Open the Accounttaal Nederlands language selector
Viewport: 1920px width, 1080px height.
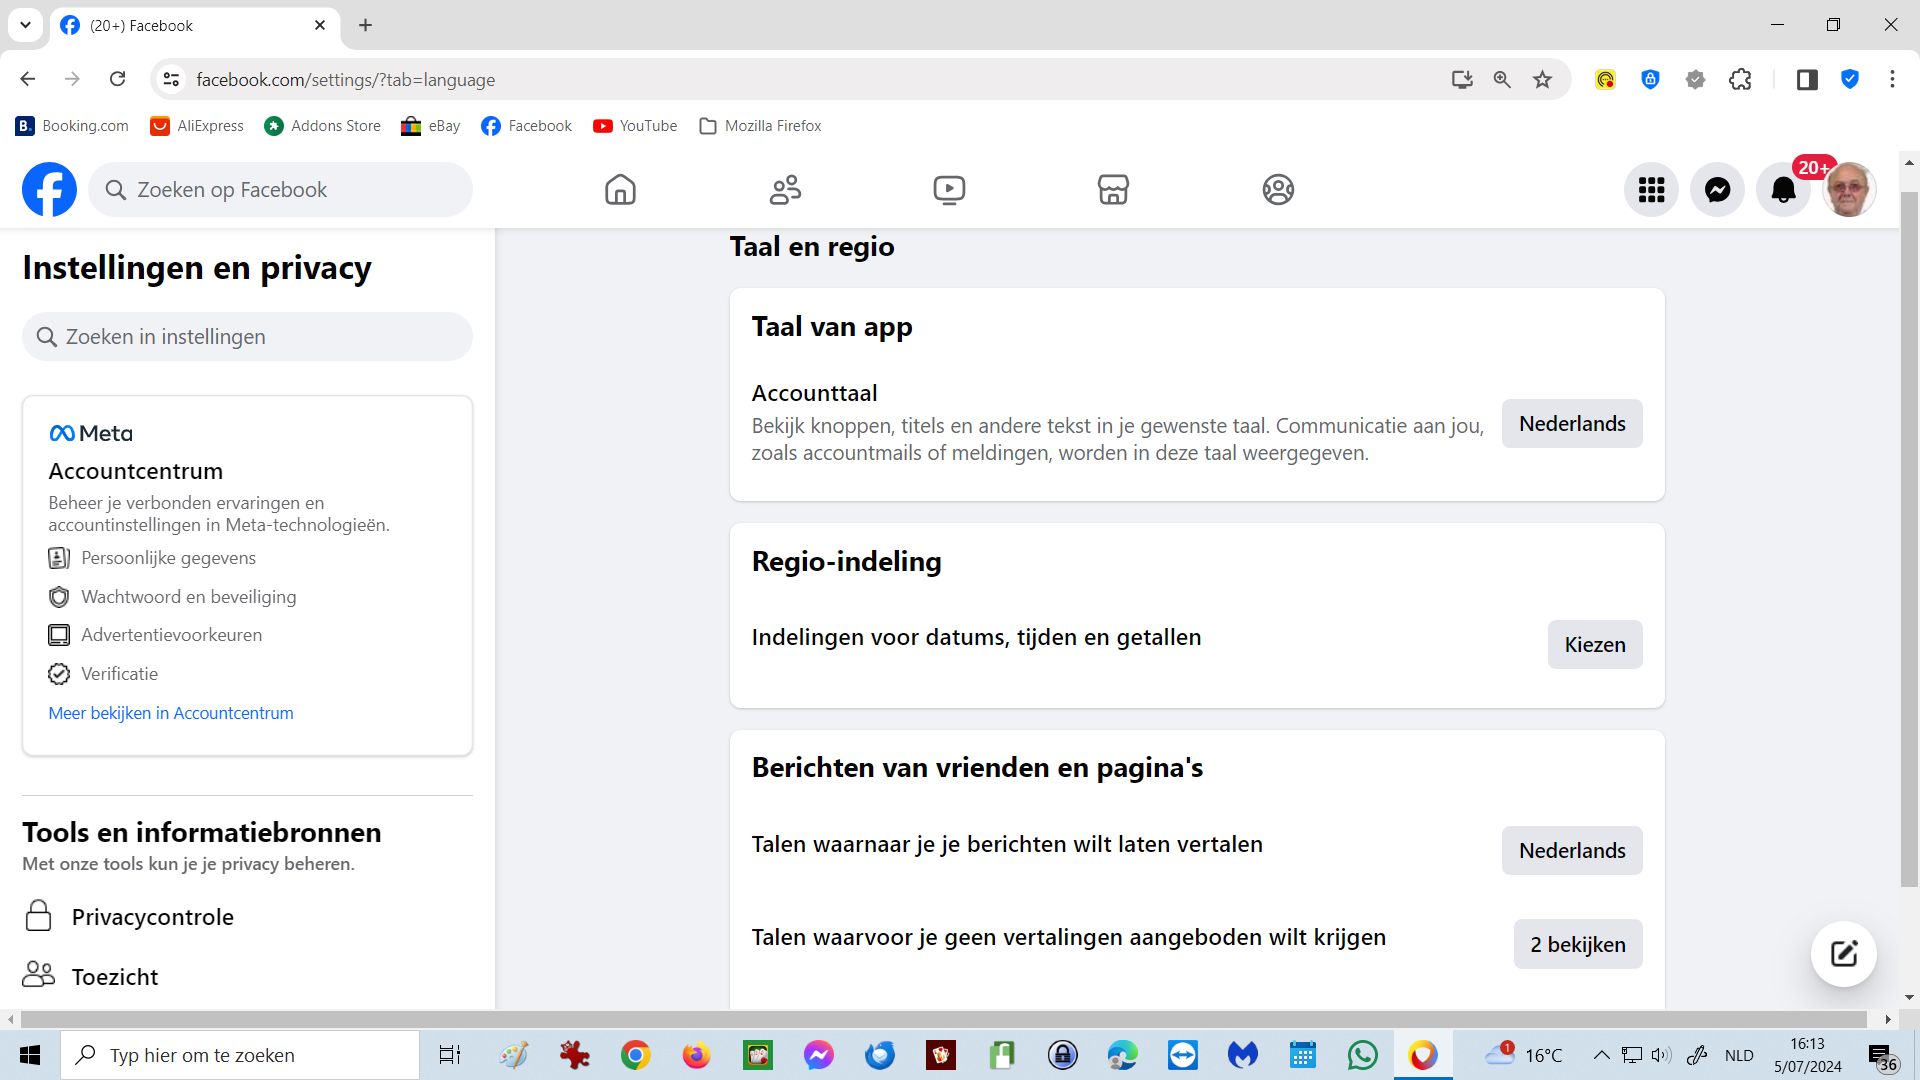[1571, 424]
